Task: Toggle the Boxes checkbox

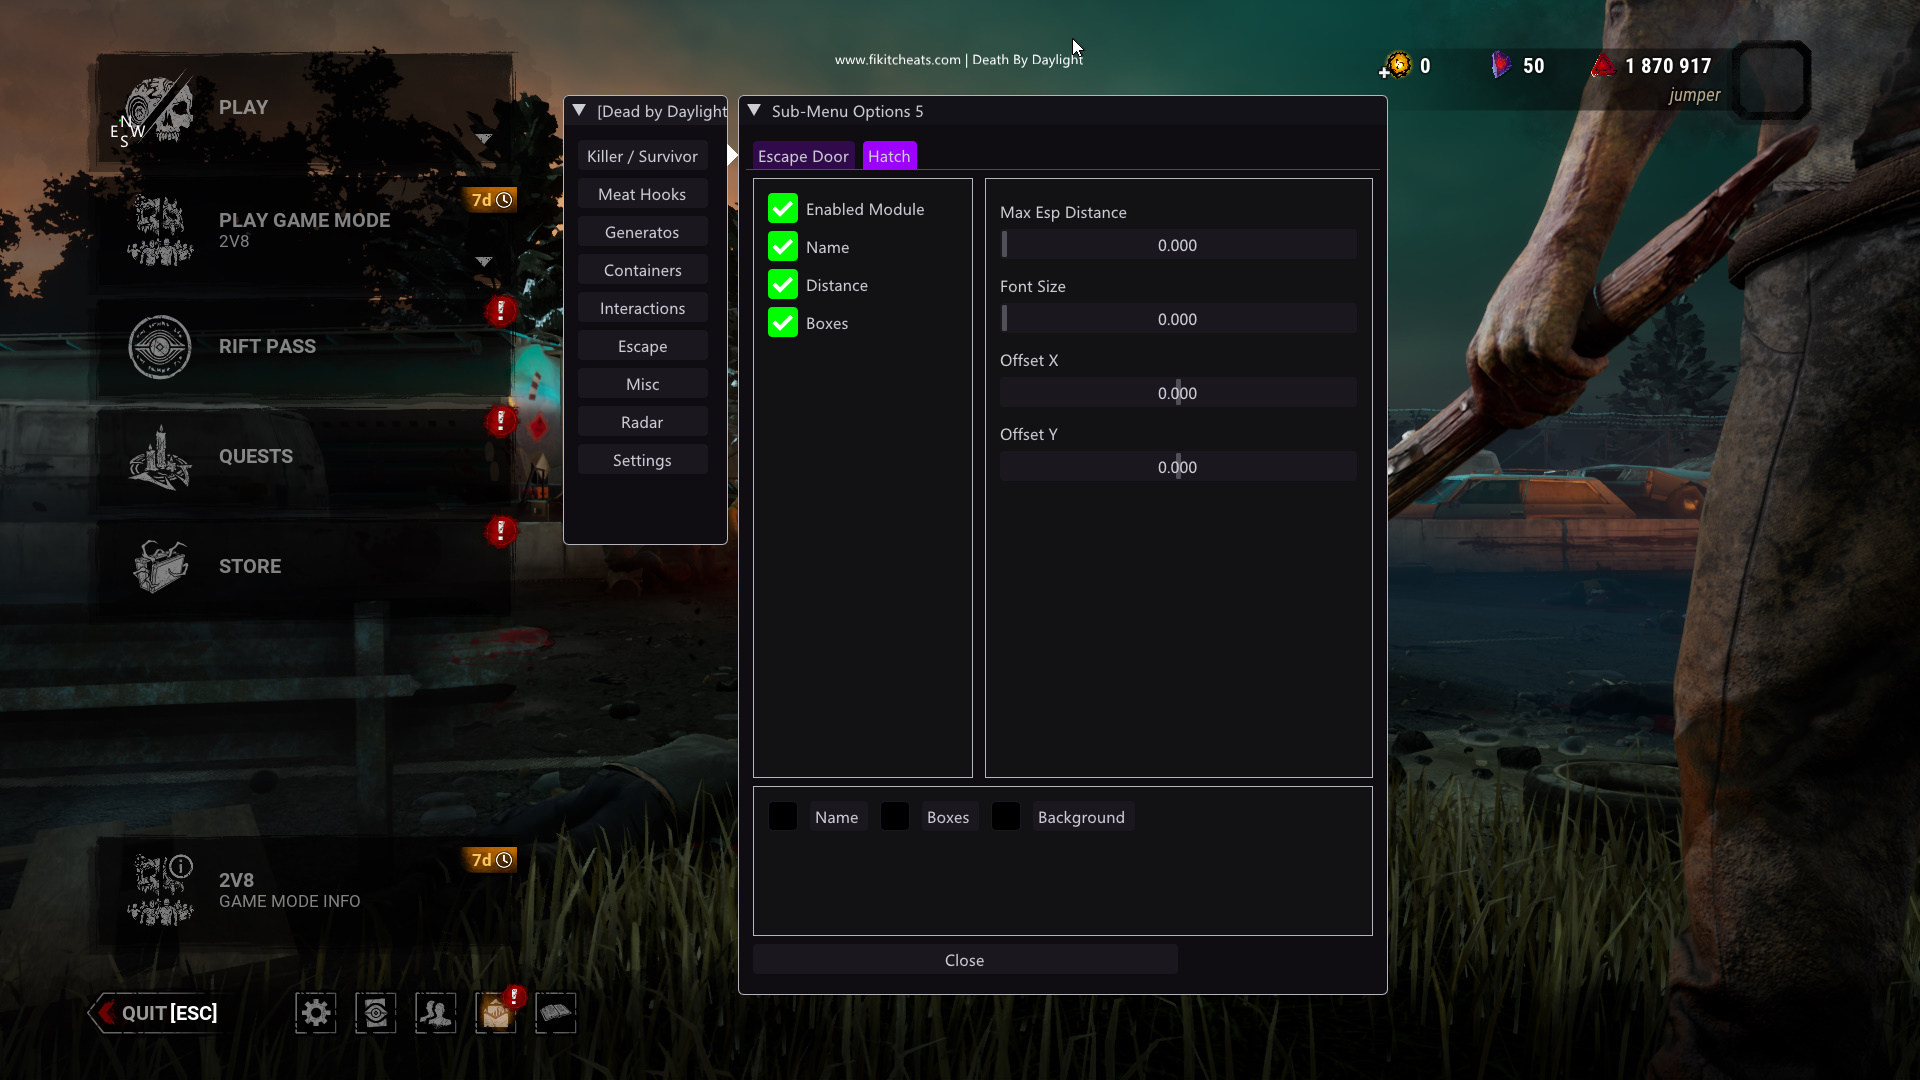Action: point(783,323)
